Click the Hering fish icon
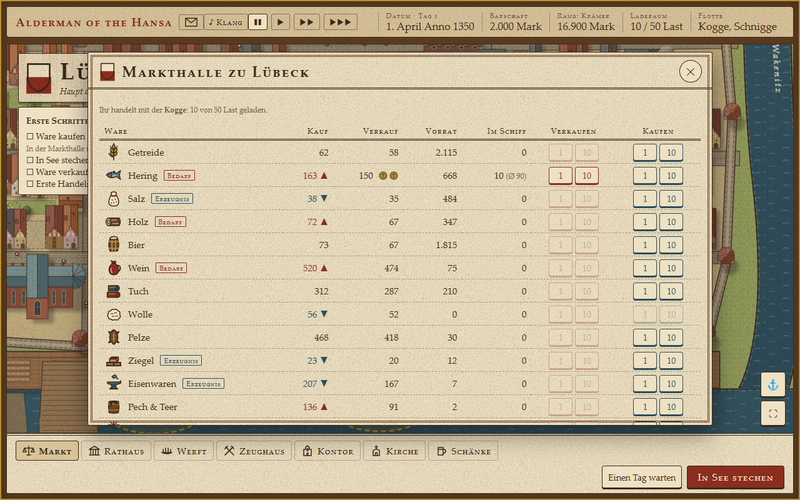Viewport: 800px width, 500px height. 114,176
